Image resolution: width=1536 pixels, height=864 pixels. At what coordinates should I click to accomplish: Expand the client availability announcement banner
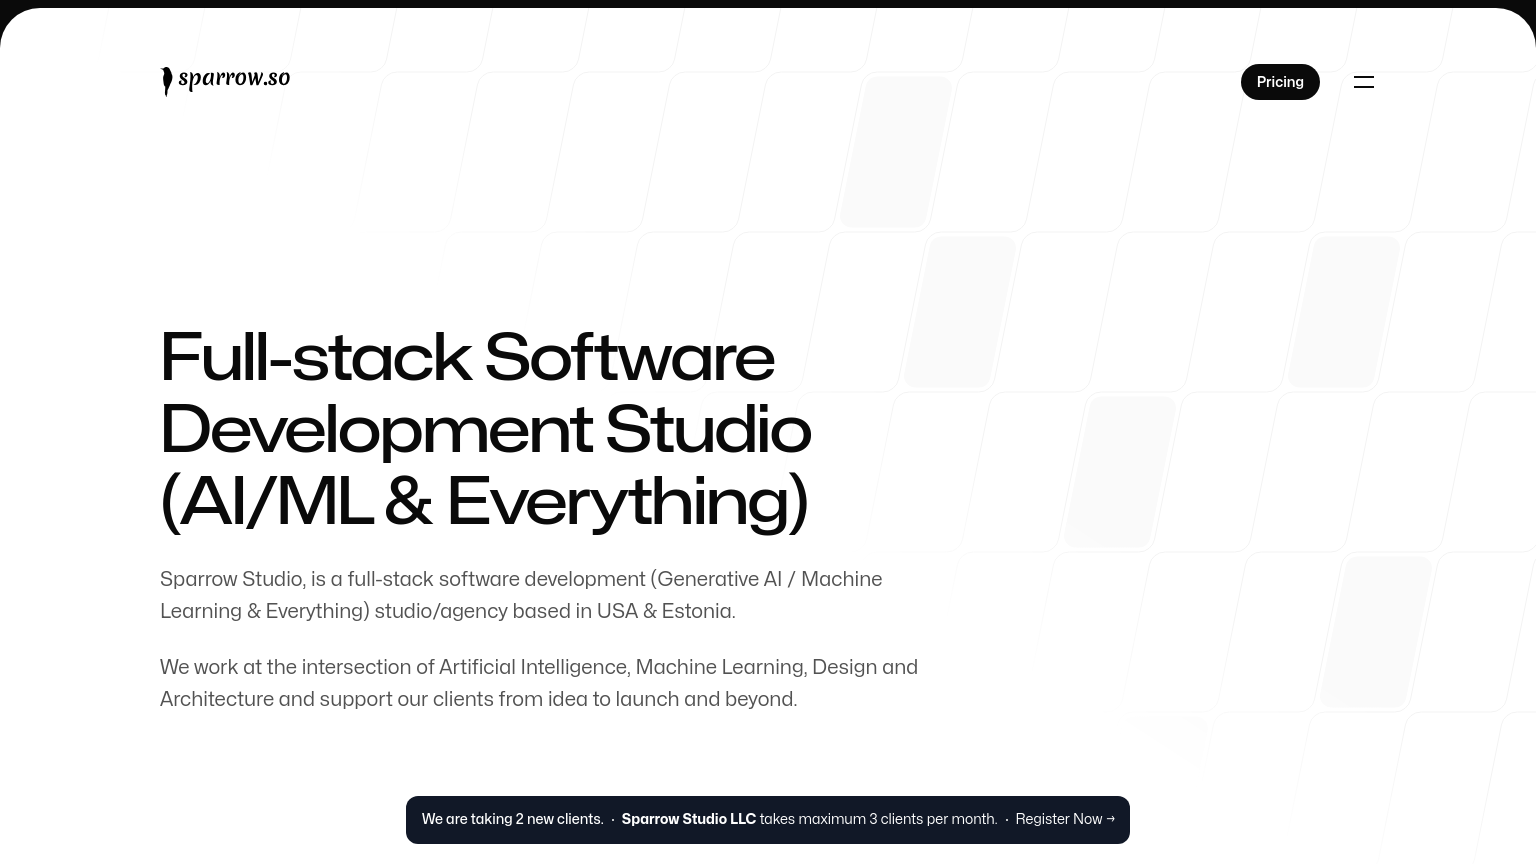coord(768,819)
